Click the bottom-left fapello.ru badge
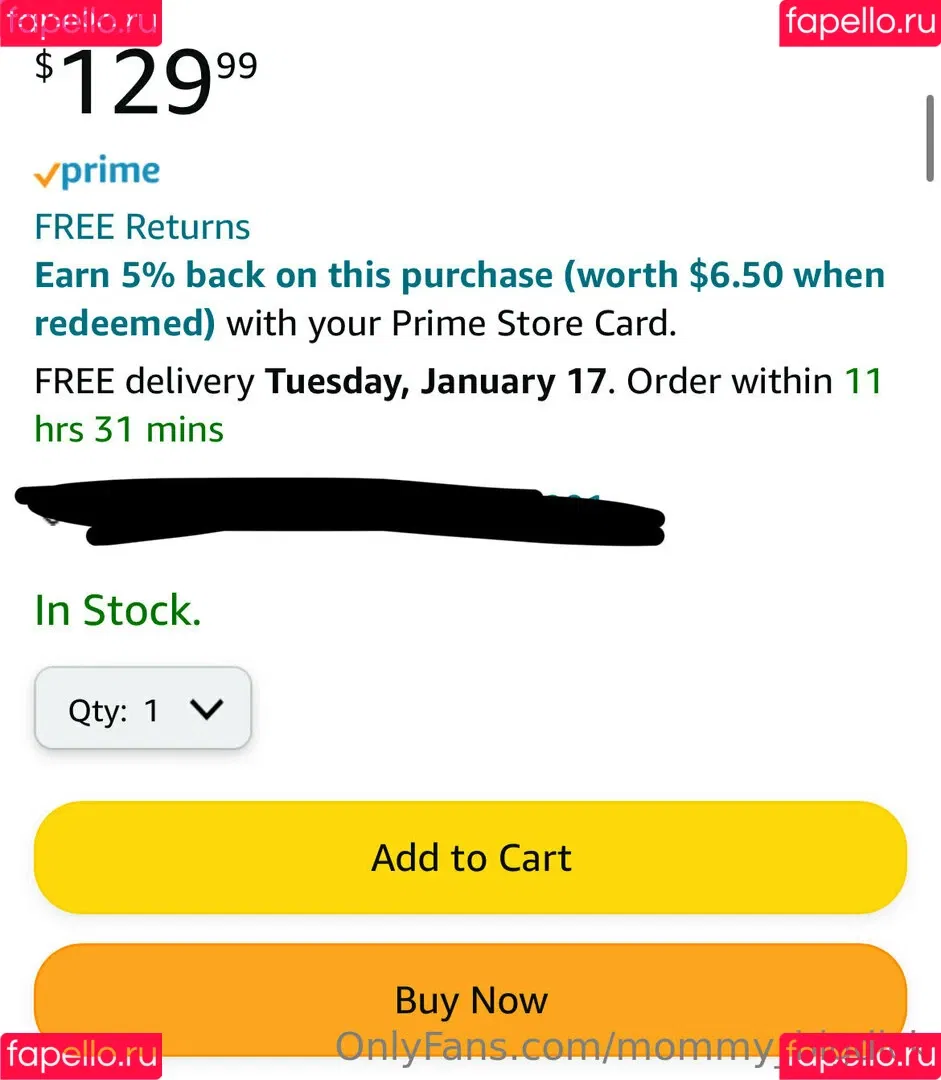The image size is (941, 1080). click(81, 1056)
